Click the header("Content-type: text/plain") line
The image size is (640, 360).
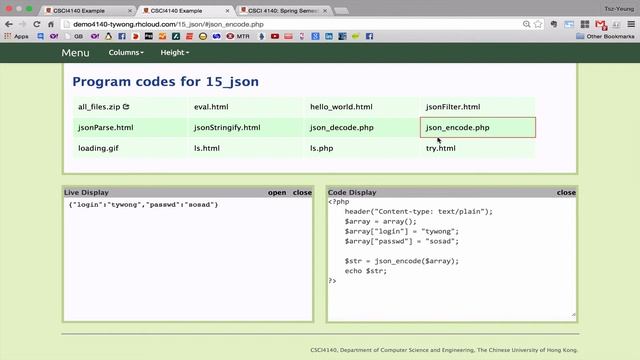[x=419, y=211]
